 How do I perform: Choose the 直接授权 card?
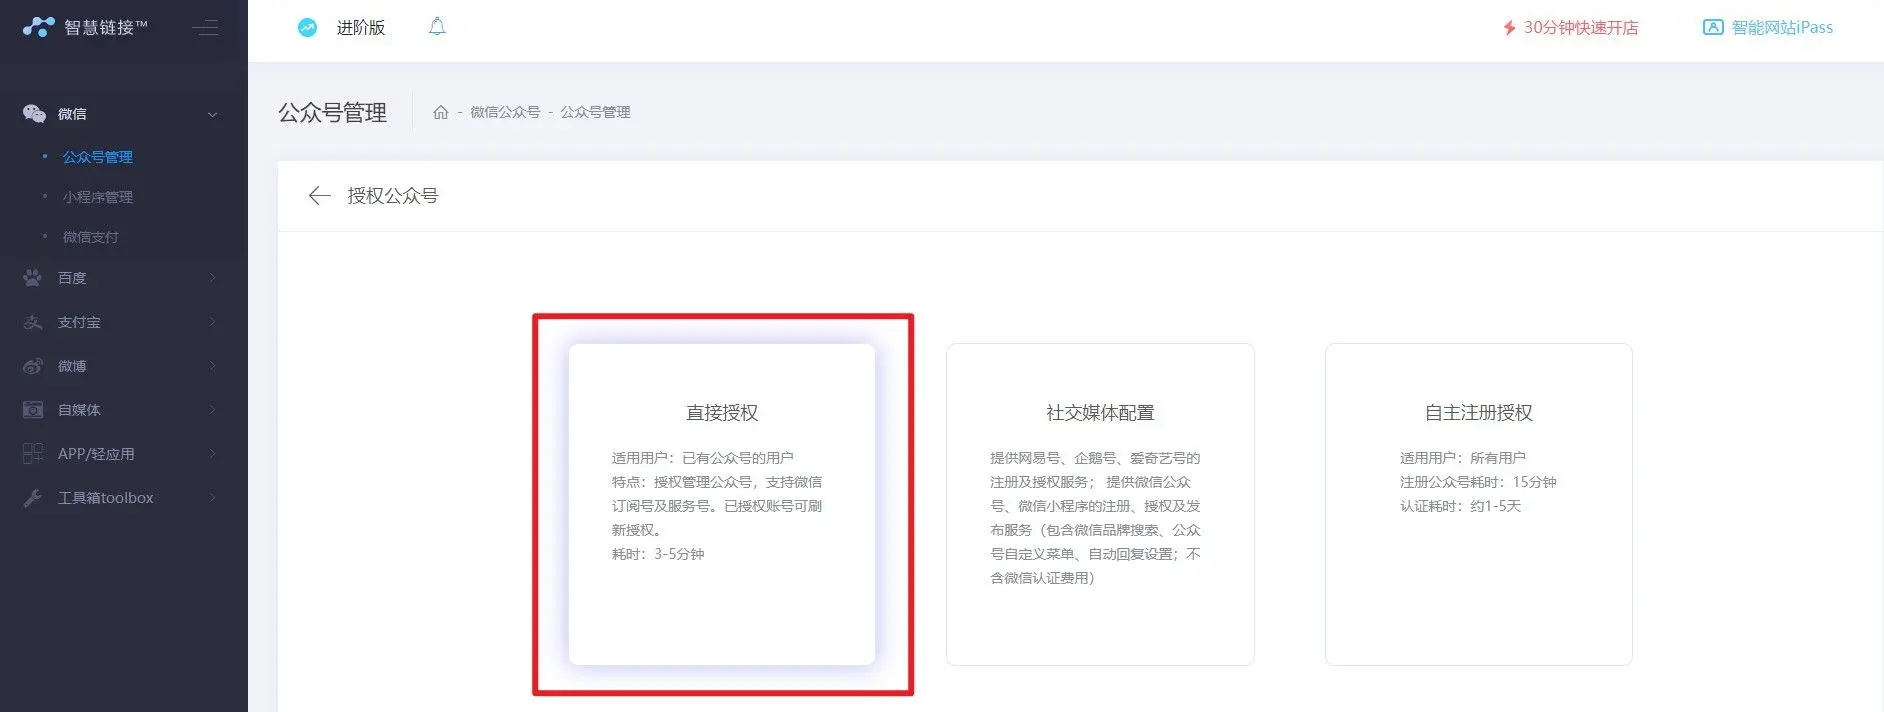click(x=721, y=504)
